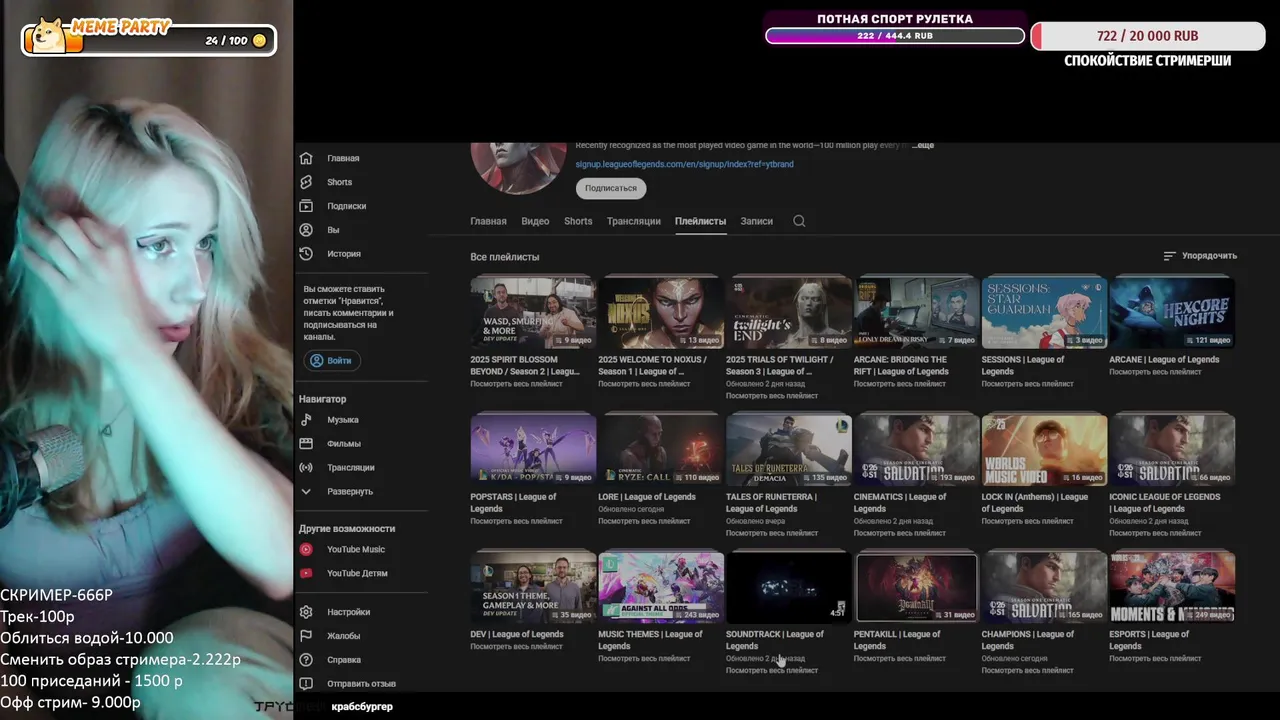Viewport: 1280px width, 720px height.
Task: Switch to the channel Трансляции tab
Action: click(x=633, y=221)
